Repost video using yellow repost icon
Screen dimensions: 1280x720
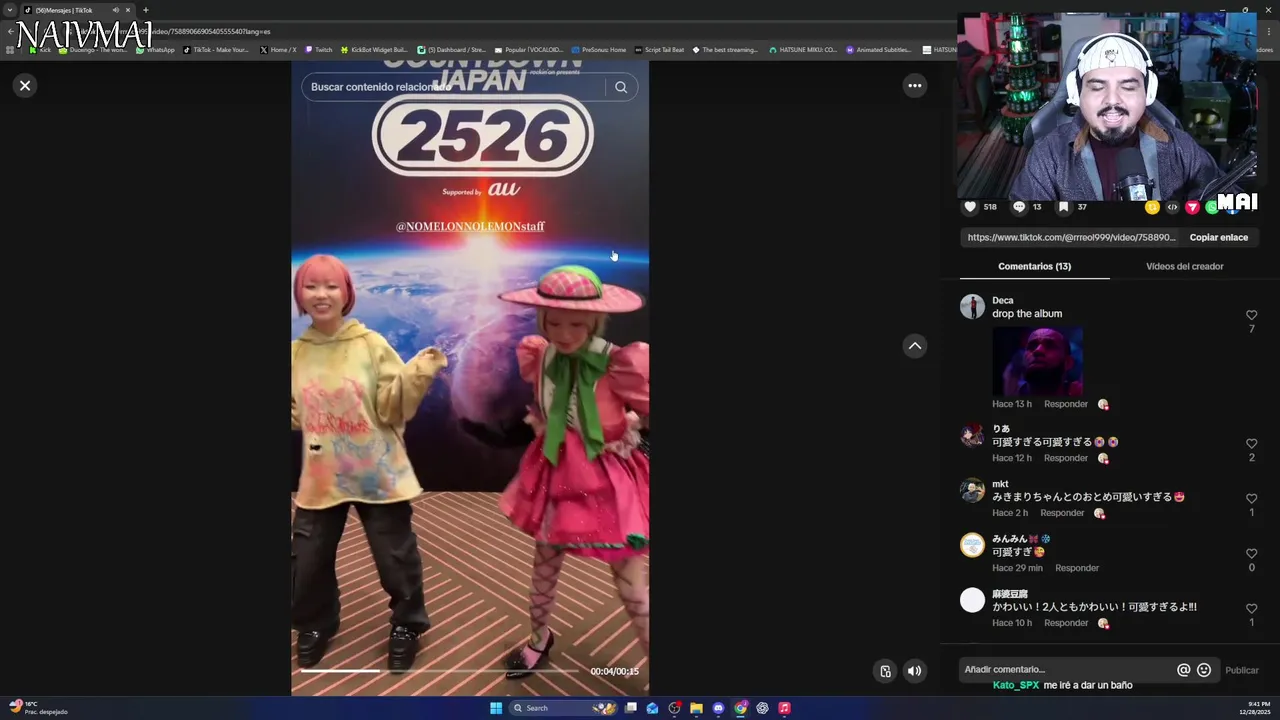click(x=1152, y=207)
